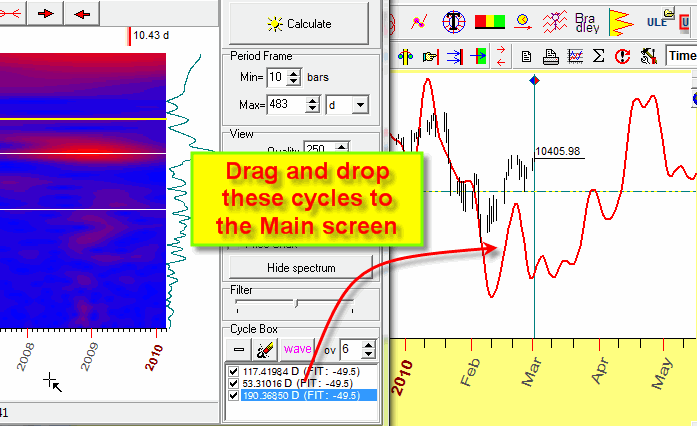This screenshot has height=426, width=697.
Task: Select the 53.31016 D cycle row text
Action: point(297,383)
